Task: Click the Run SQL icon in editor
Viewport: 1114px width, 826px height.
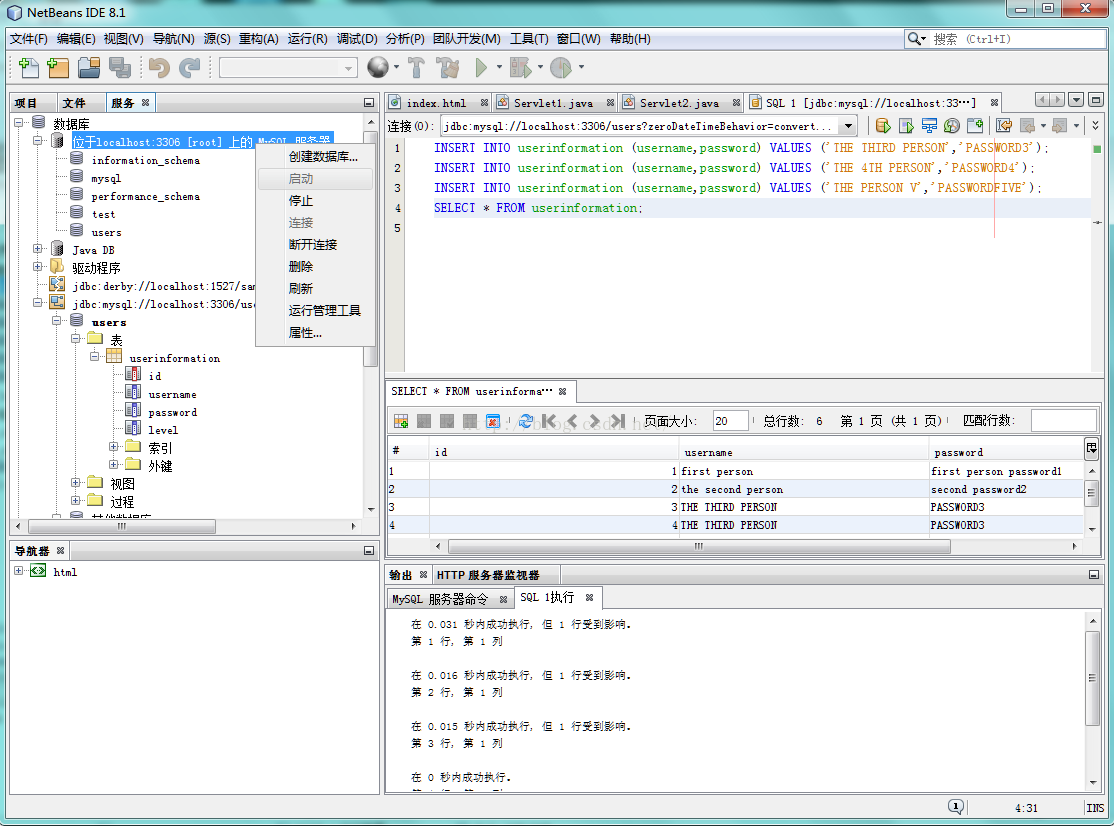Action: pyautogui.click(x=883, y=126)
